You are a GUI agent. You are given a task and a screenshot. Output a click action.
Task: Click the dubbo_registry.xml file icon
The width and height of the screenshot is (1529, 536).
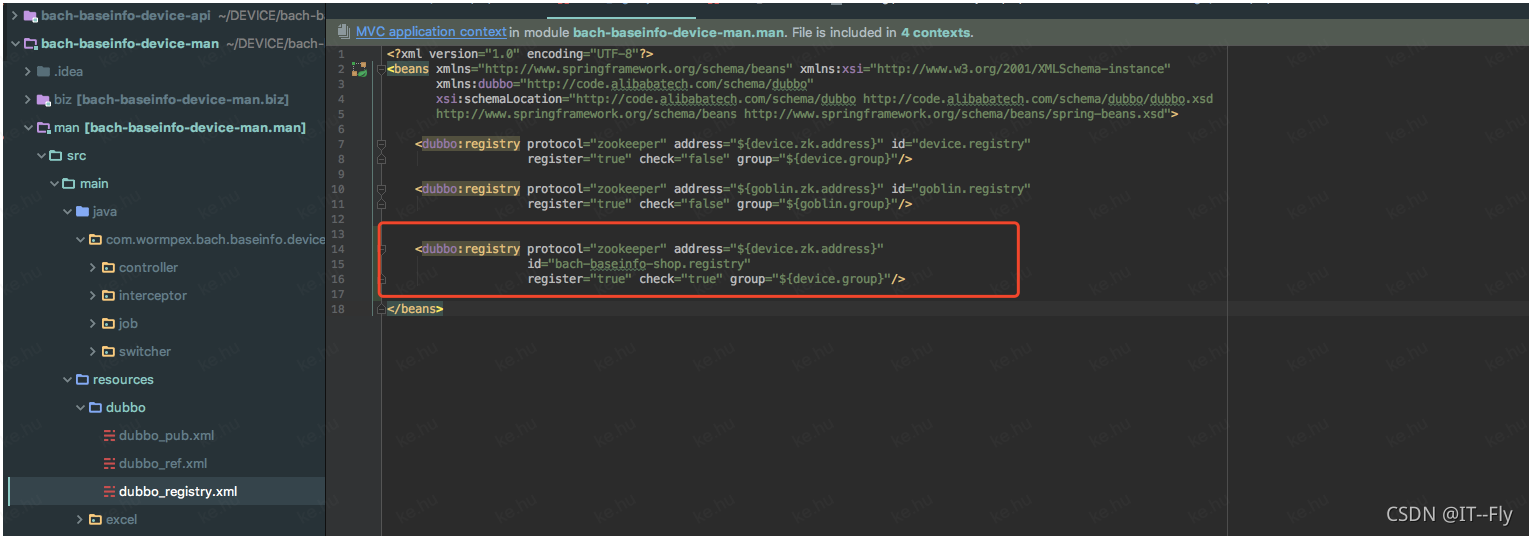point(110,492)
